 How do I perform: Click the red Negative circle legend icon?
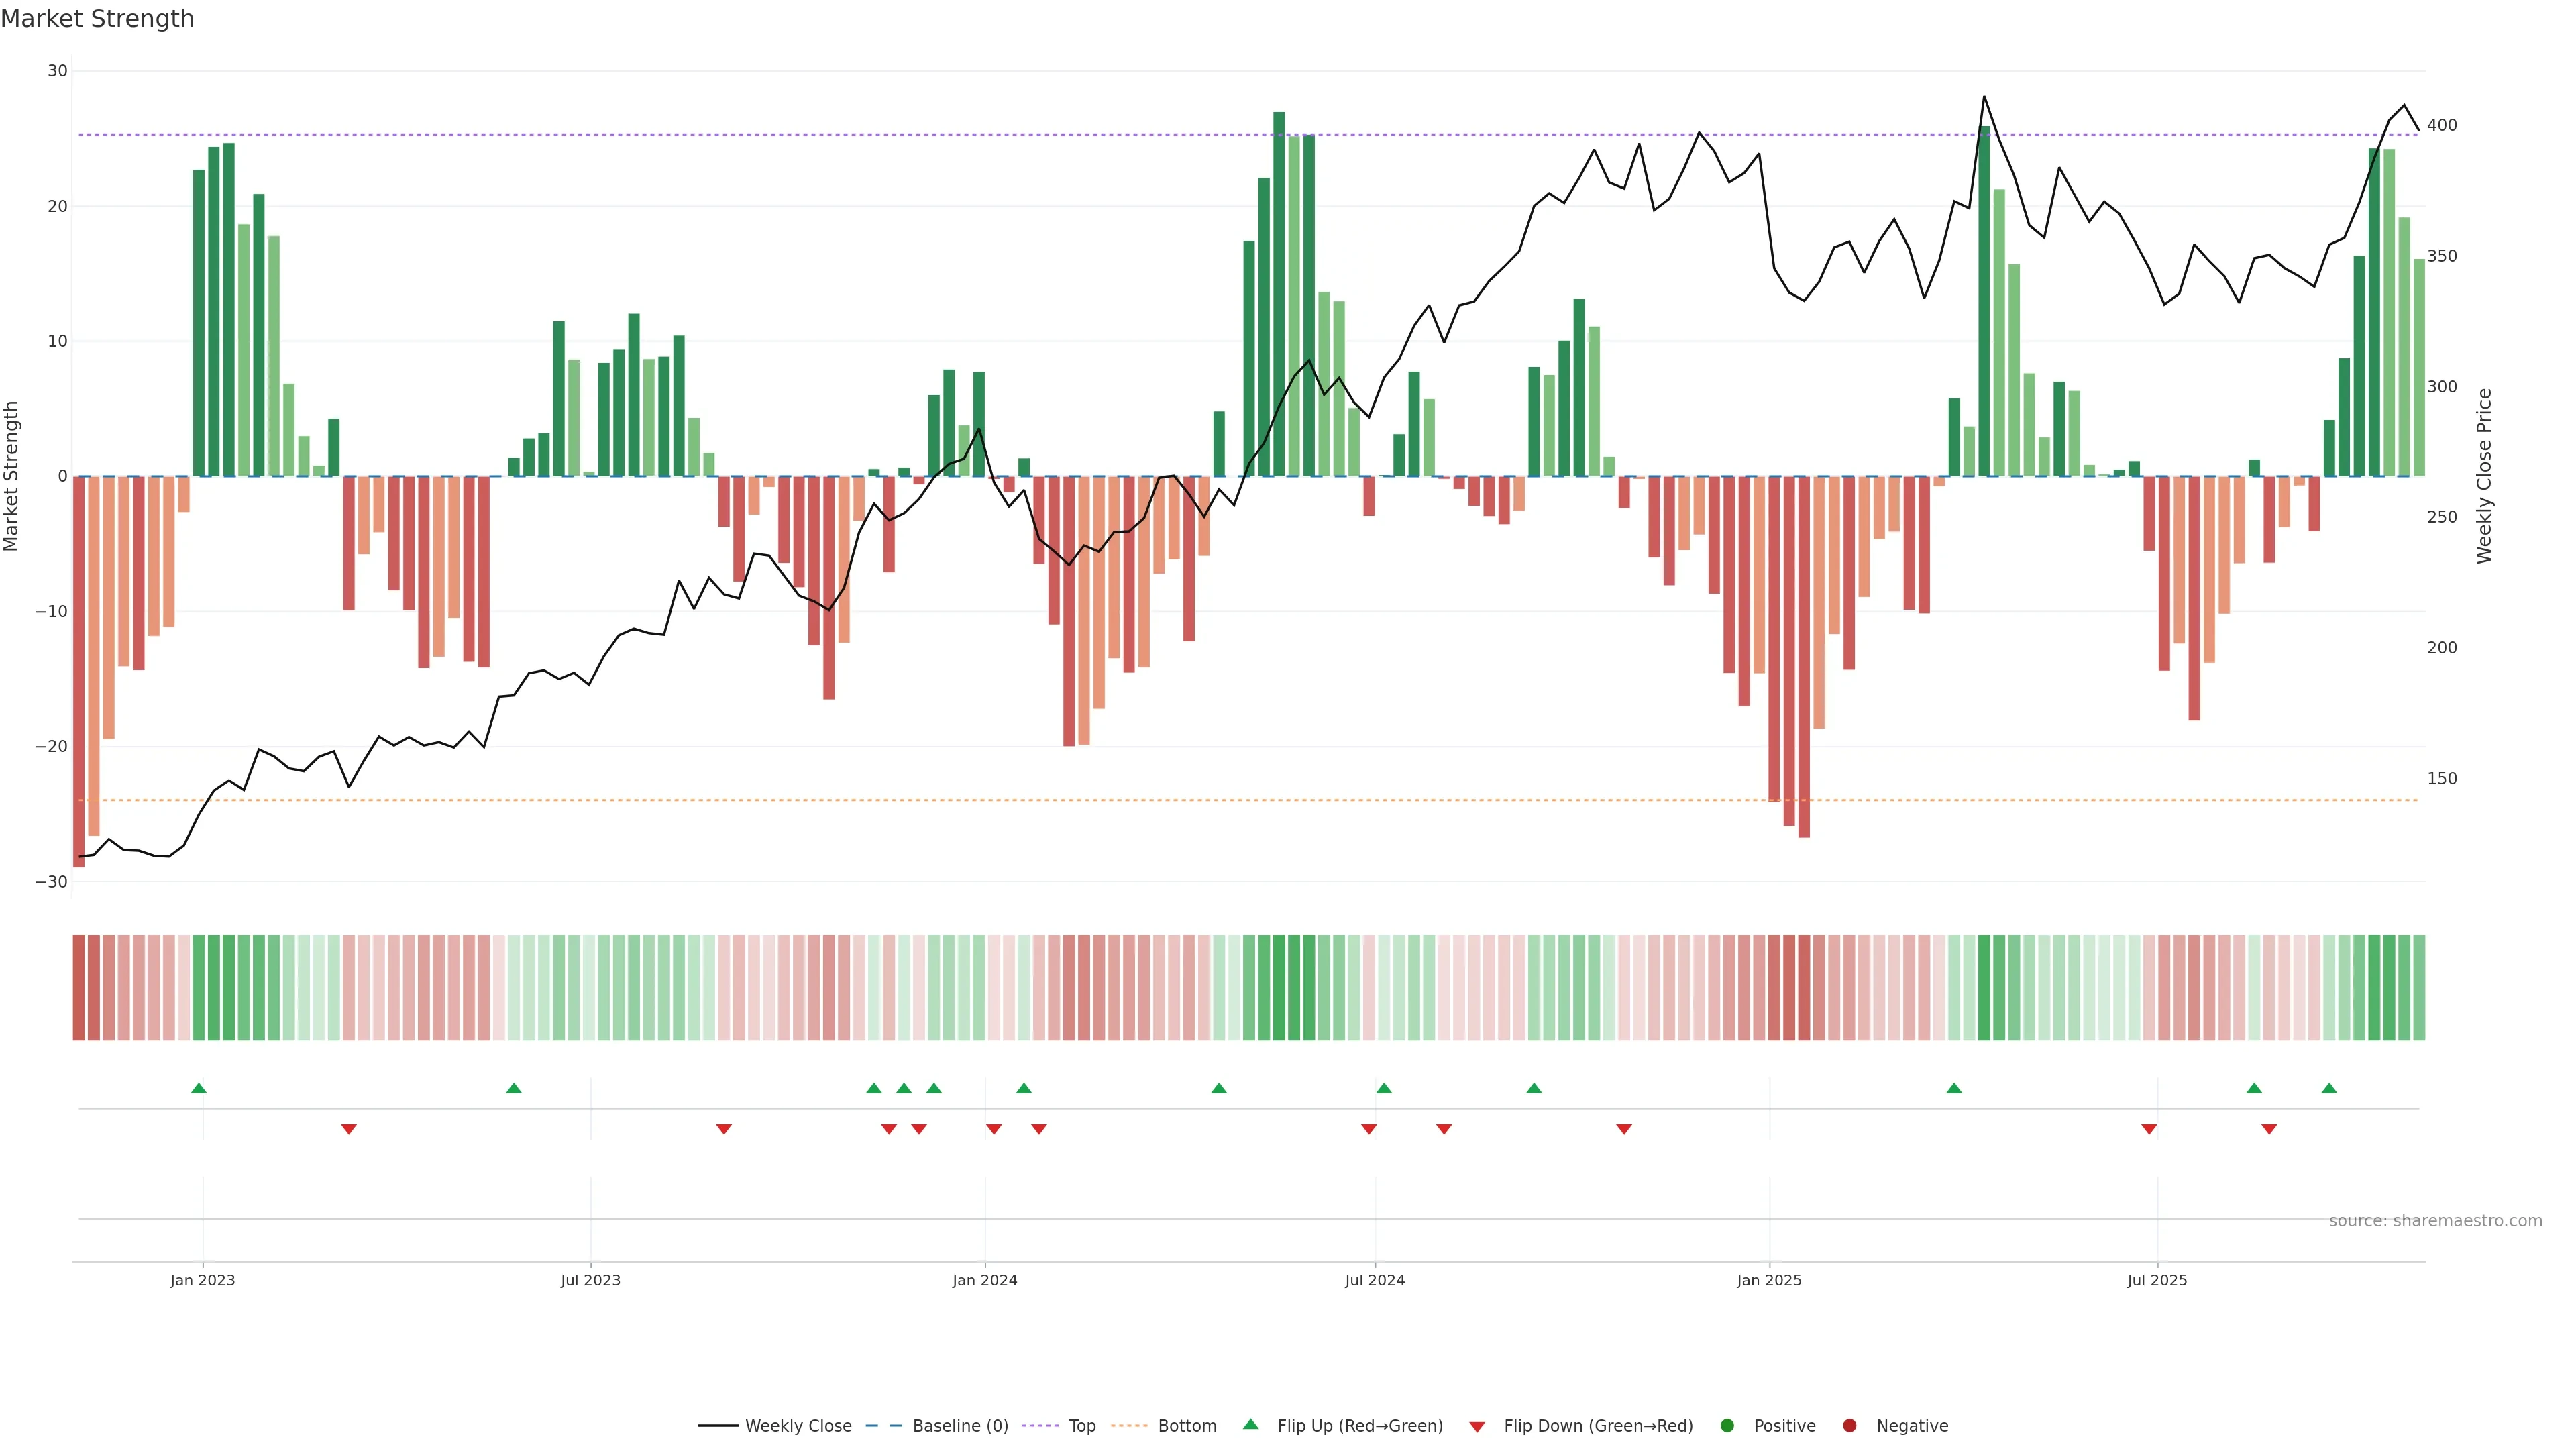[1849, 1426]
